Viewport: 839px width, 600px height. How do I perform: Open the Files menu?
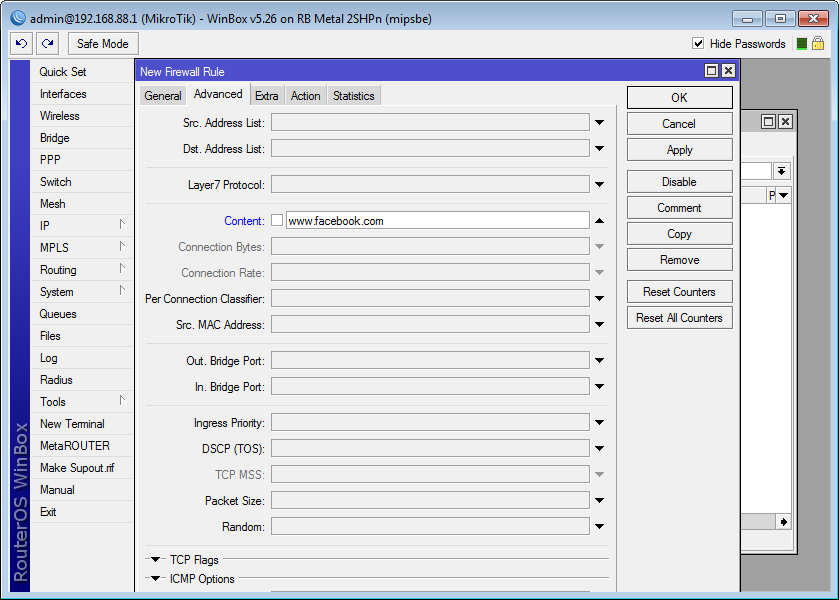(x=82, y=336)
